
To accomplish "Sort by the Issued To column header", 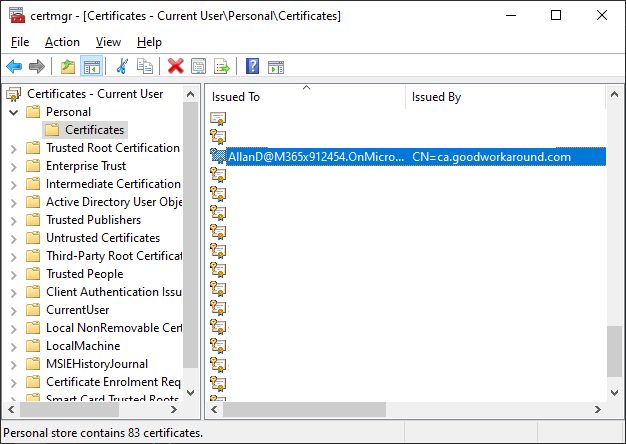I will (306, 97).
